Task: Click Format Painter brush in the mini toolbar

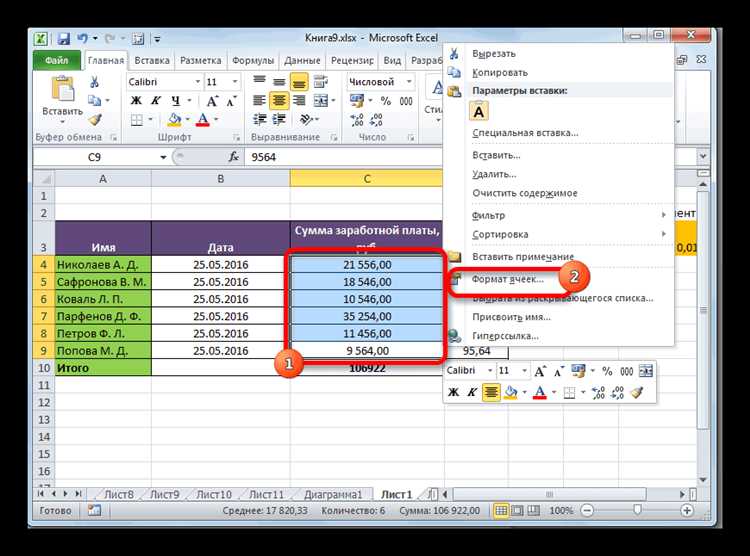Action: click(x=636, y=393)
